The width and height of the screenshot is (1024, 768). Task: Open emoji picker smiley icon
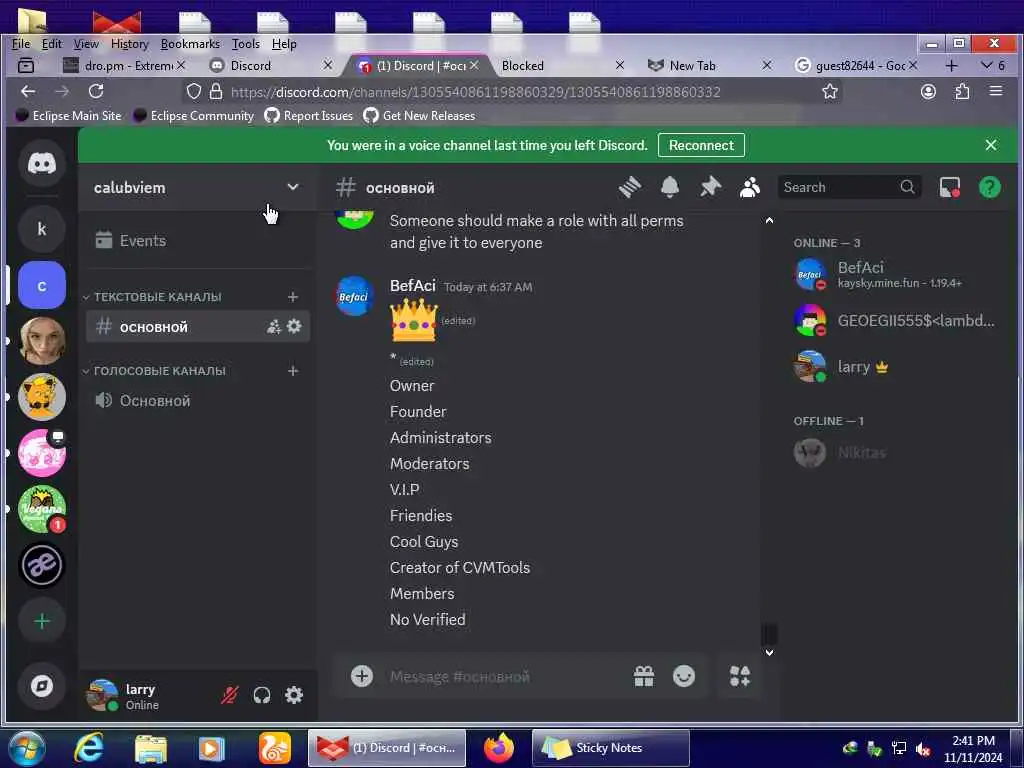pos(684,676)
